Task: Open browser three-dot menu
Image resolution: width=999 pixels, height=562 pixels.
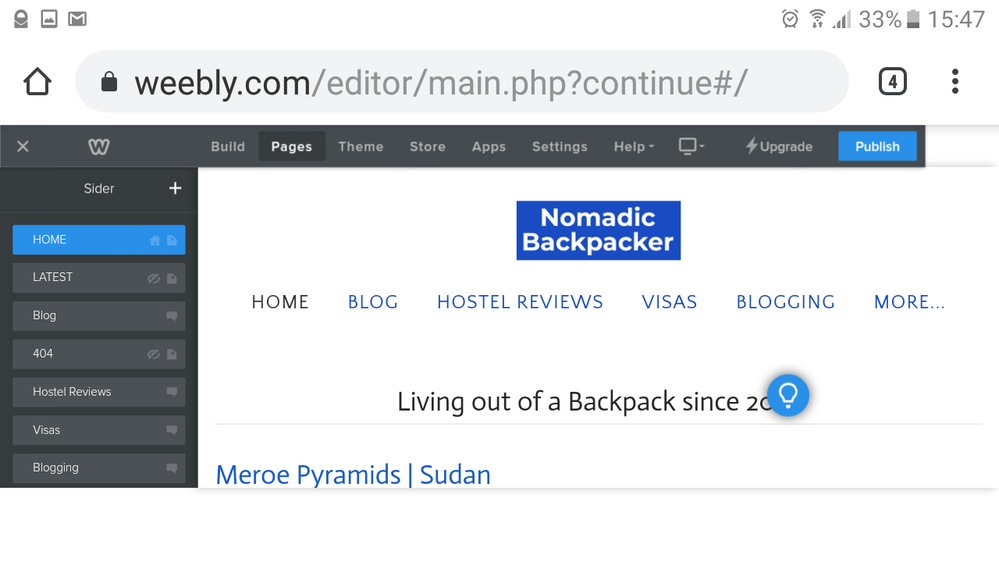Action: click(955, 82)
